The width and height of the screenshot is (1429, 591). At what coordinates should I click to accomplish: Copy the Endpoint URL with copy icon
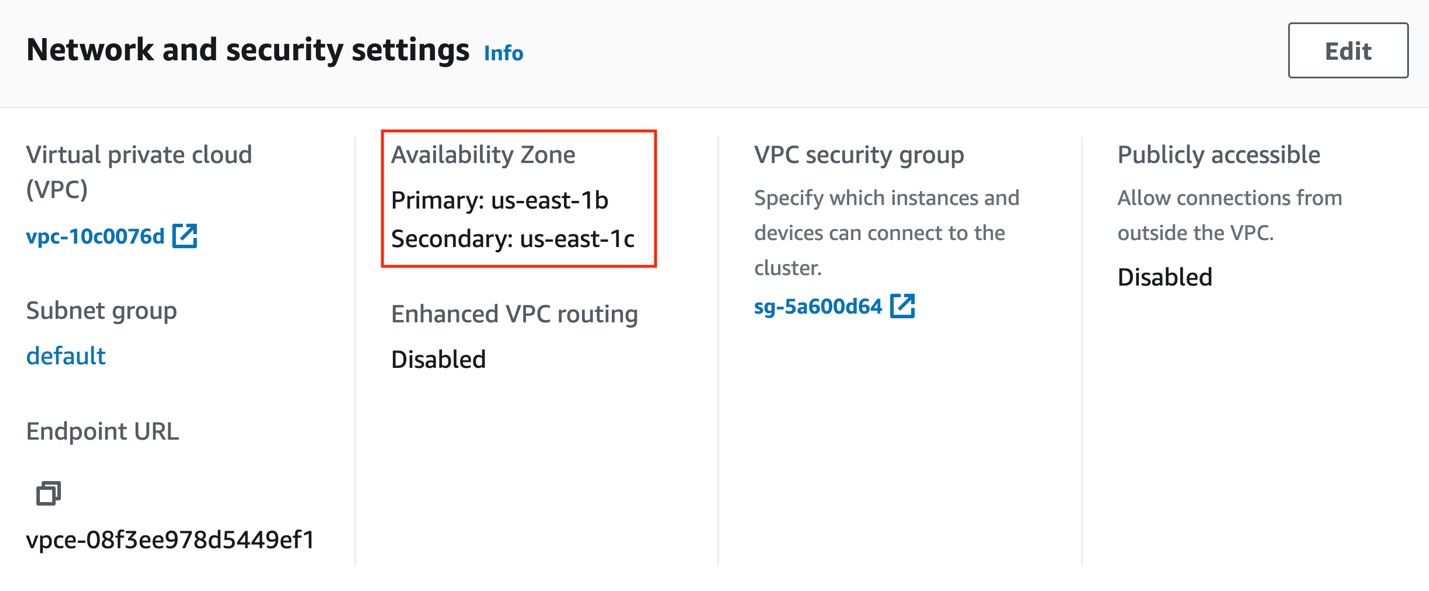click(x=48, y=493)
